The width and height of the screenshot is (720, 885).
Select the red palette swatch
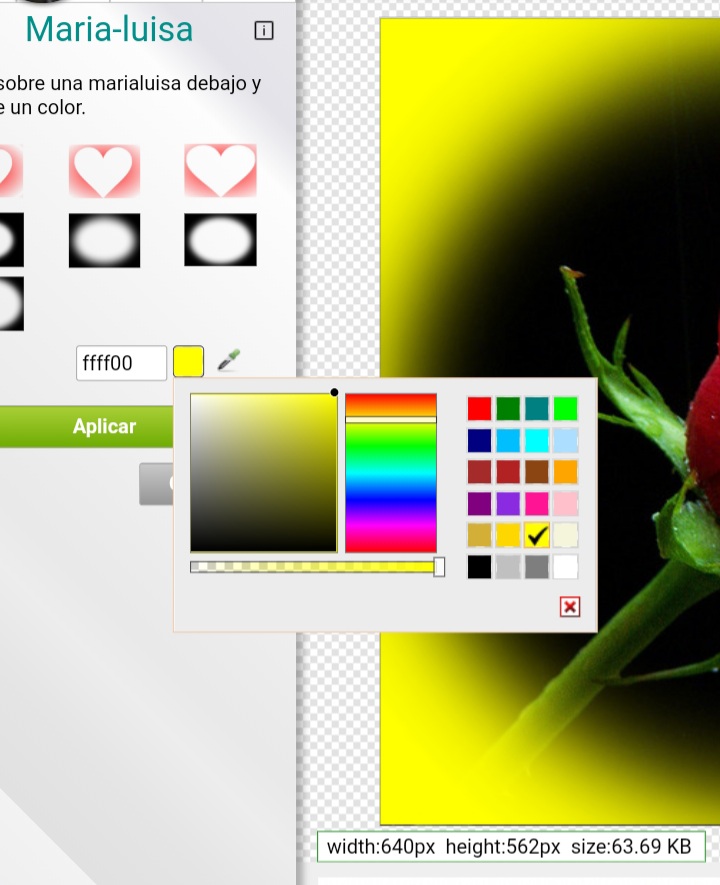[x=480, y=409]
